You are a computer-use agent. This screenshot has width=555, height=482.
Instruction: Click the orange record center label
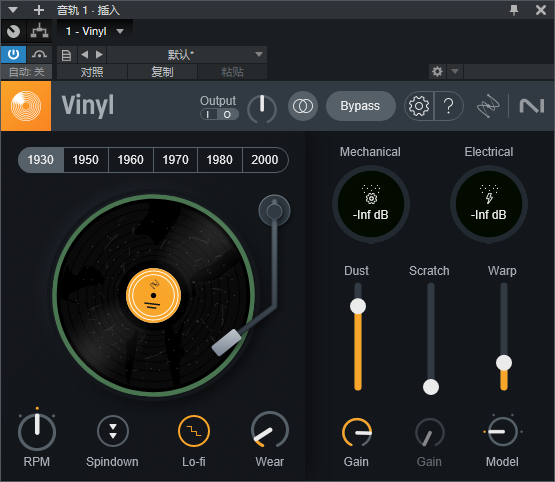(153, 295)
